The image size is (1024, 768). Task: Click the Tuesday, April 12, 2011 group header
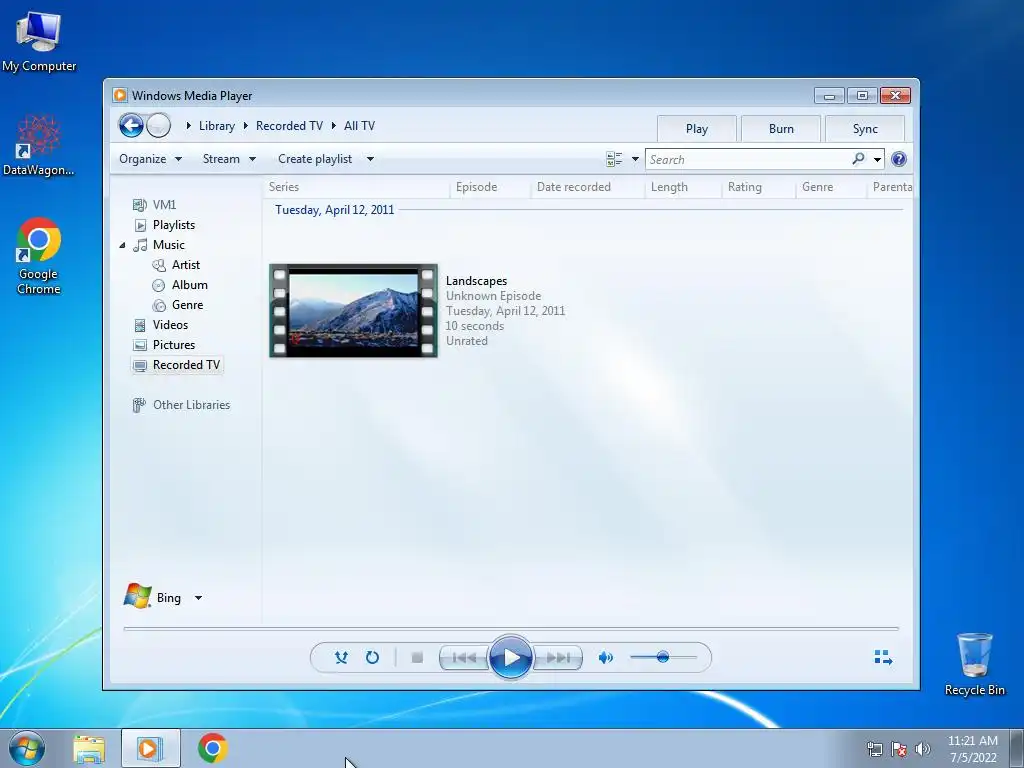tap(334, 210)
